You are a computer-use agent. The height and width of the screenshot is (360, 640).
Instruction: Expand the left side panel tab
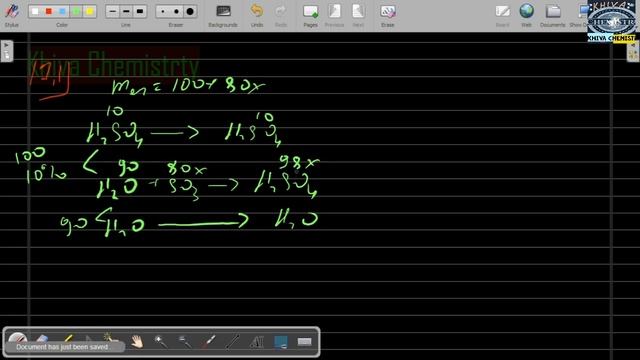point(7,51)
